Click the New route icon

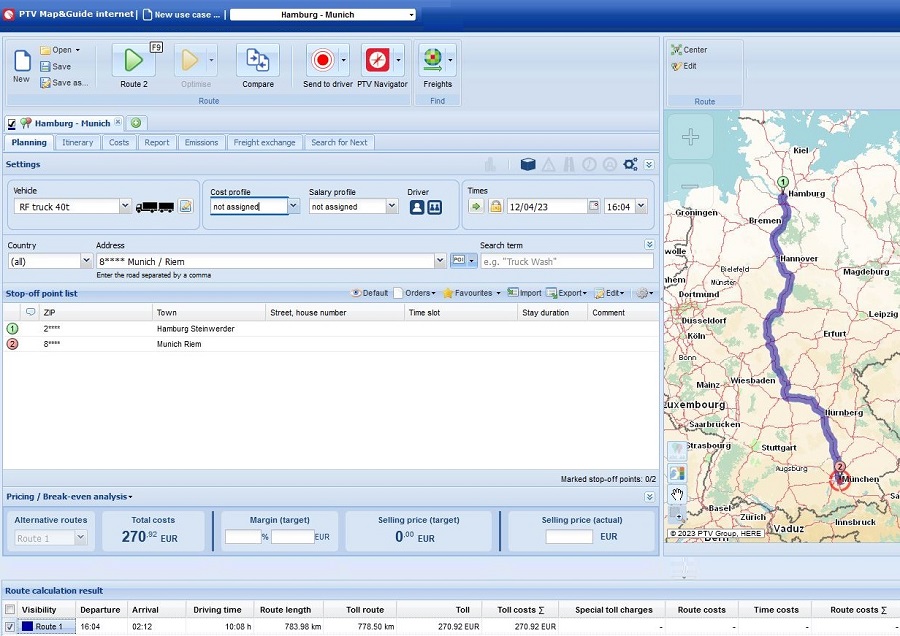[x=22, y=61]
